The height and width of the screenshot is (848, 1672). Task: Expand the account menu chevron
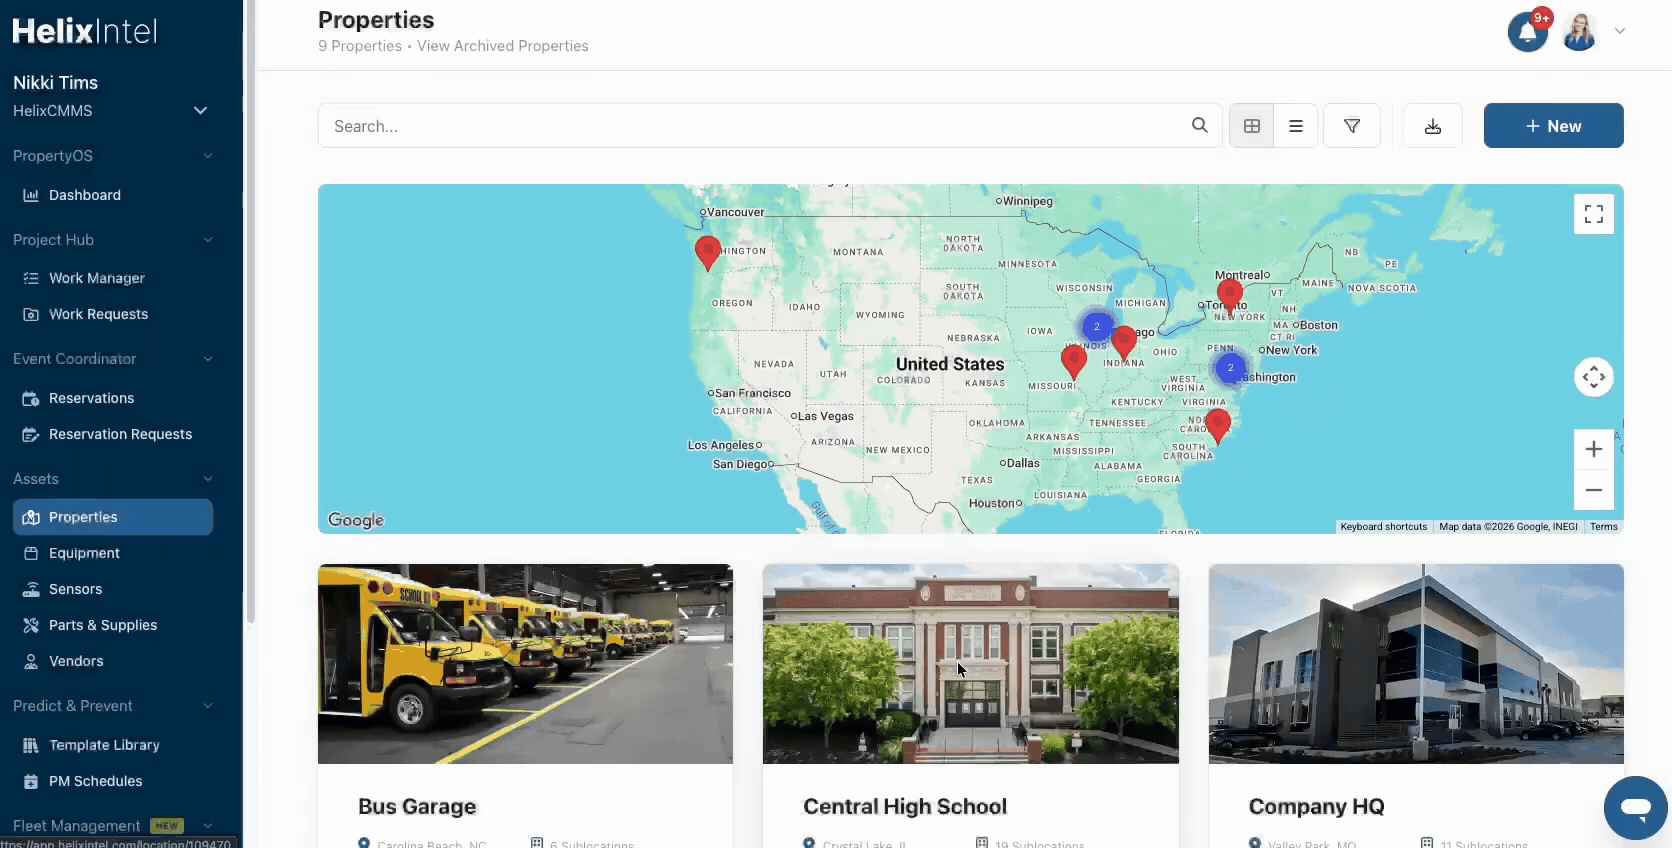pyautogui.click(x=1620, y=31)
